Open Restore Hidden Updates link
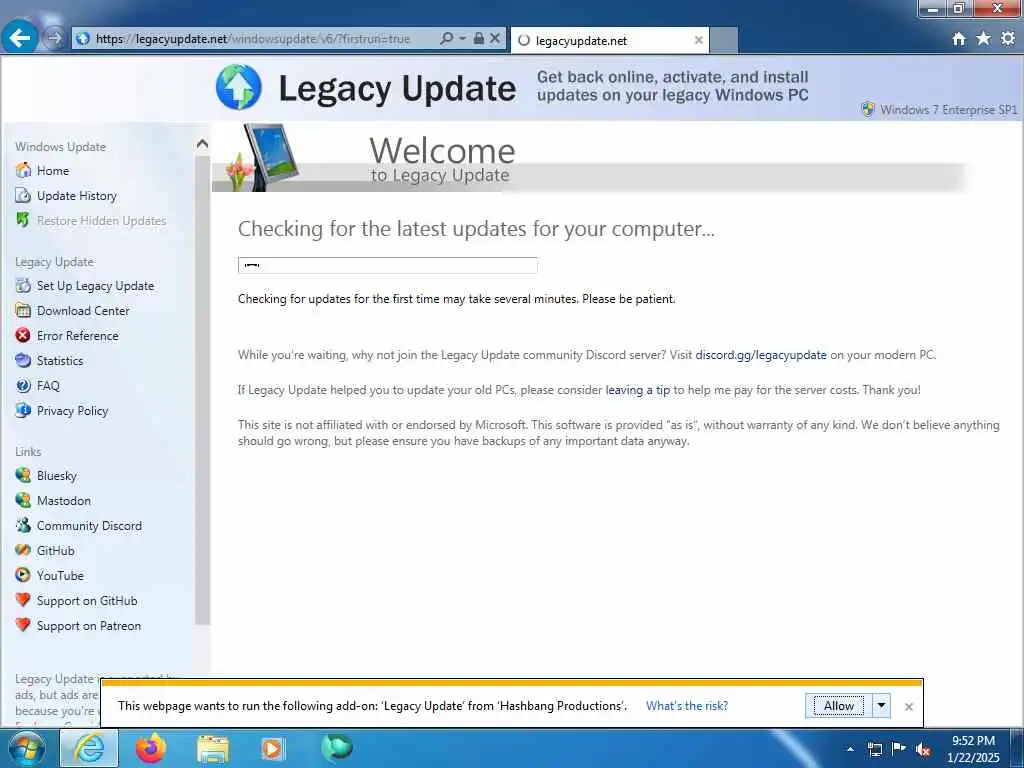1024x768 pixels. point(101,221)
